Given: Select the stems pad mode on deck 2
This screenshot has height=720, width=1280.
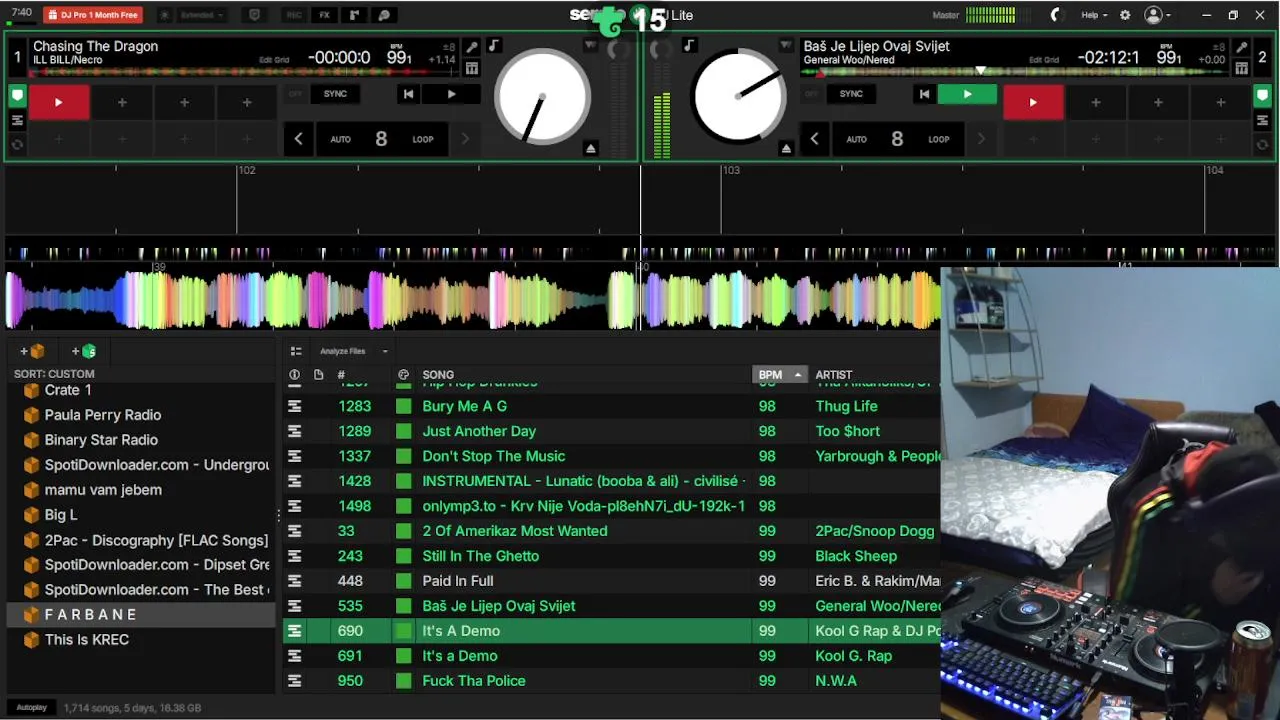Looking at the screenshot, I should (x=1262, y=121).
